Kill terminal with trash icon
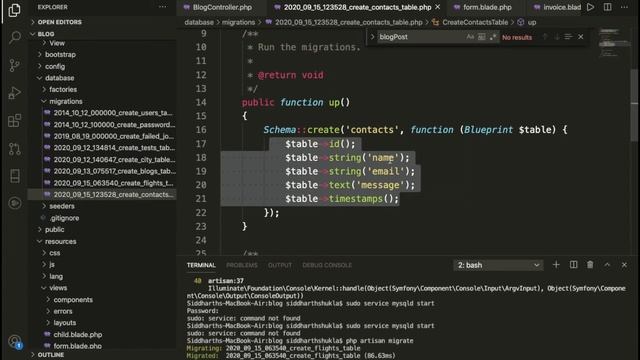Viewport: 640px width, 360px height. 590,265
